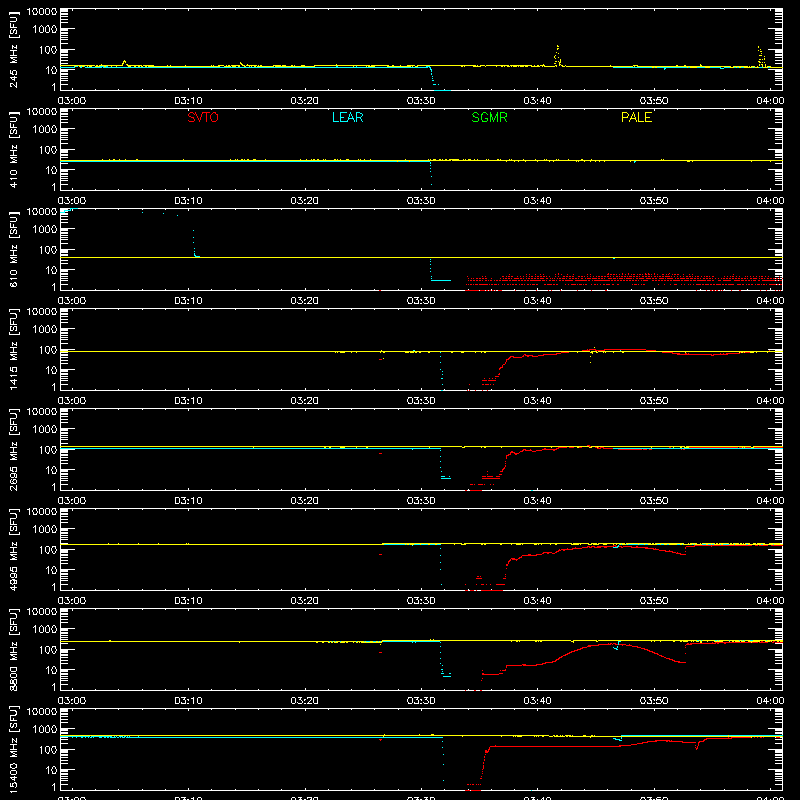Click 03:30 tick label under 610 MHz plot
The width and height of the screenshot is (800, 800).
point(421,301)
